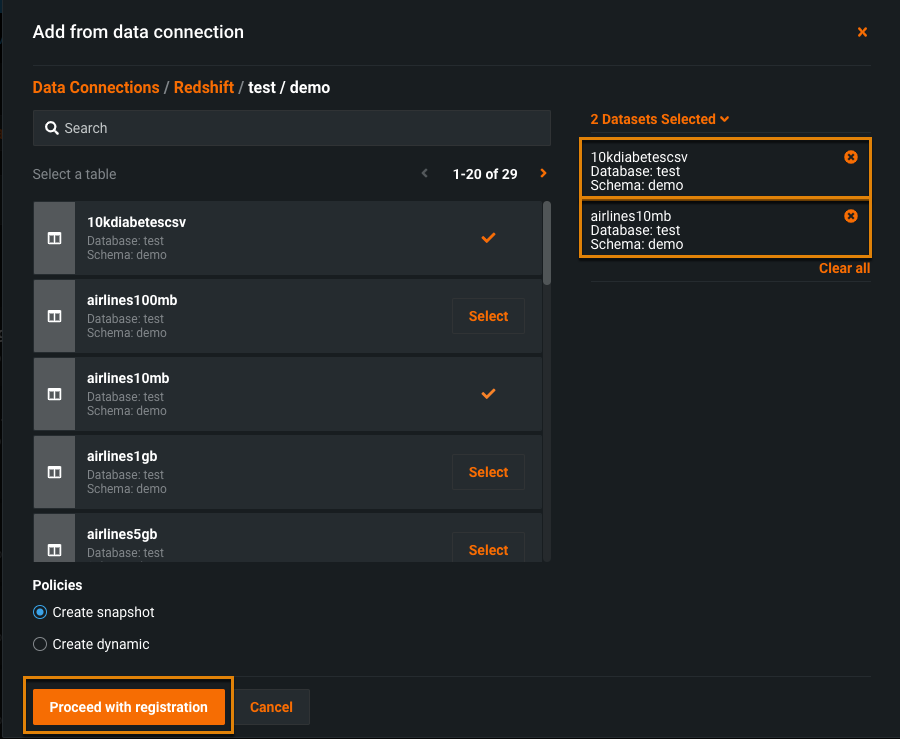Screen dimensions: 900x739
Task: Click the table icon beside airlines100mb
Action: tap(54, 316)
